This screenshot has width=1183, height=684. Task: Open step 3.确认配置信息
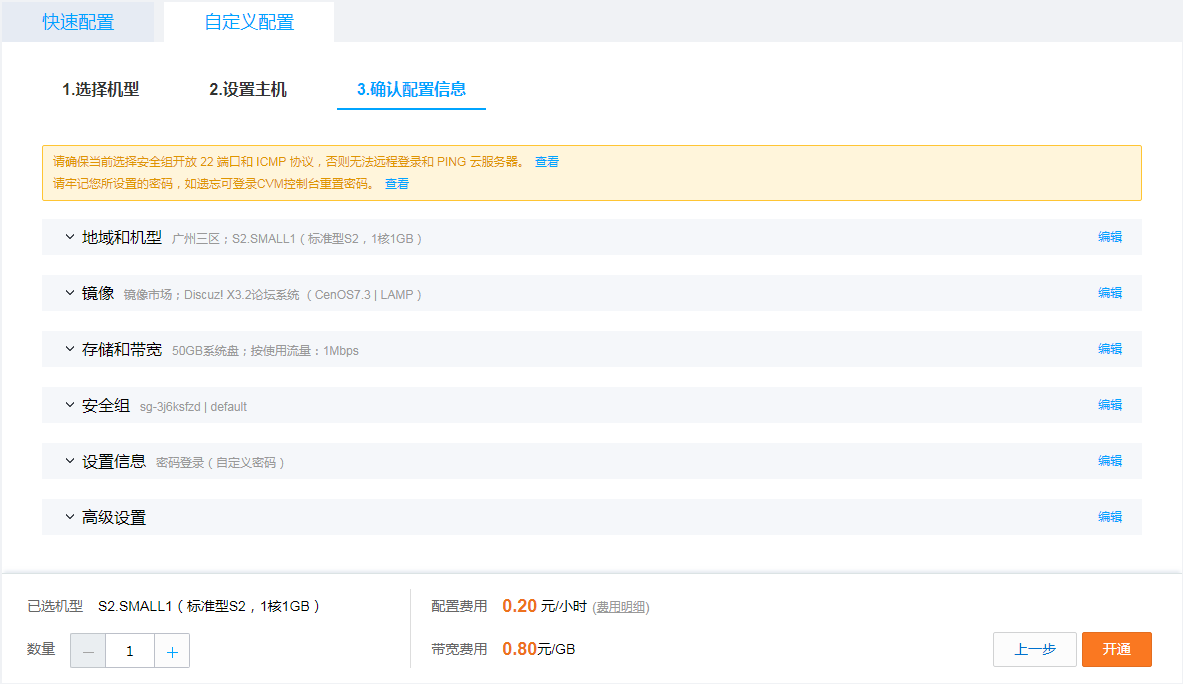click(411, 90)
